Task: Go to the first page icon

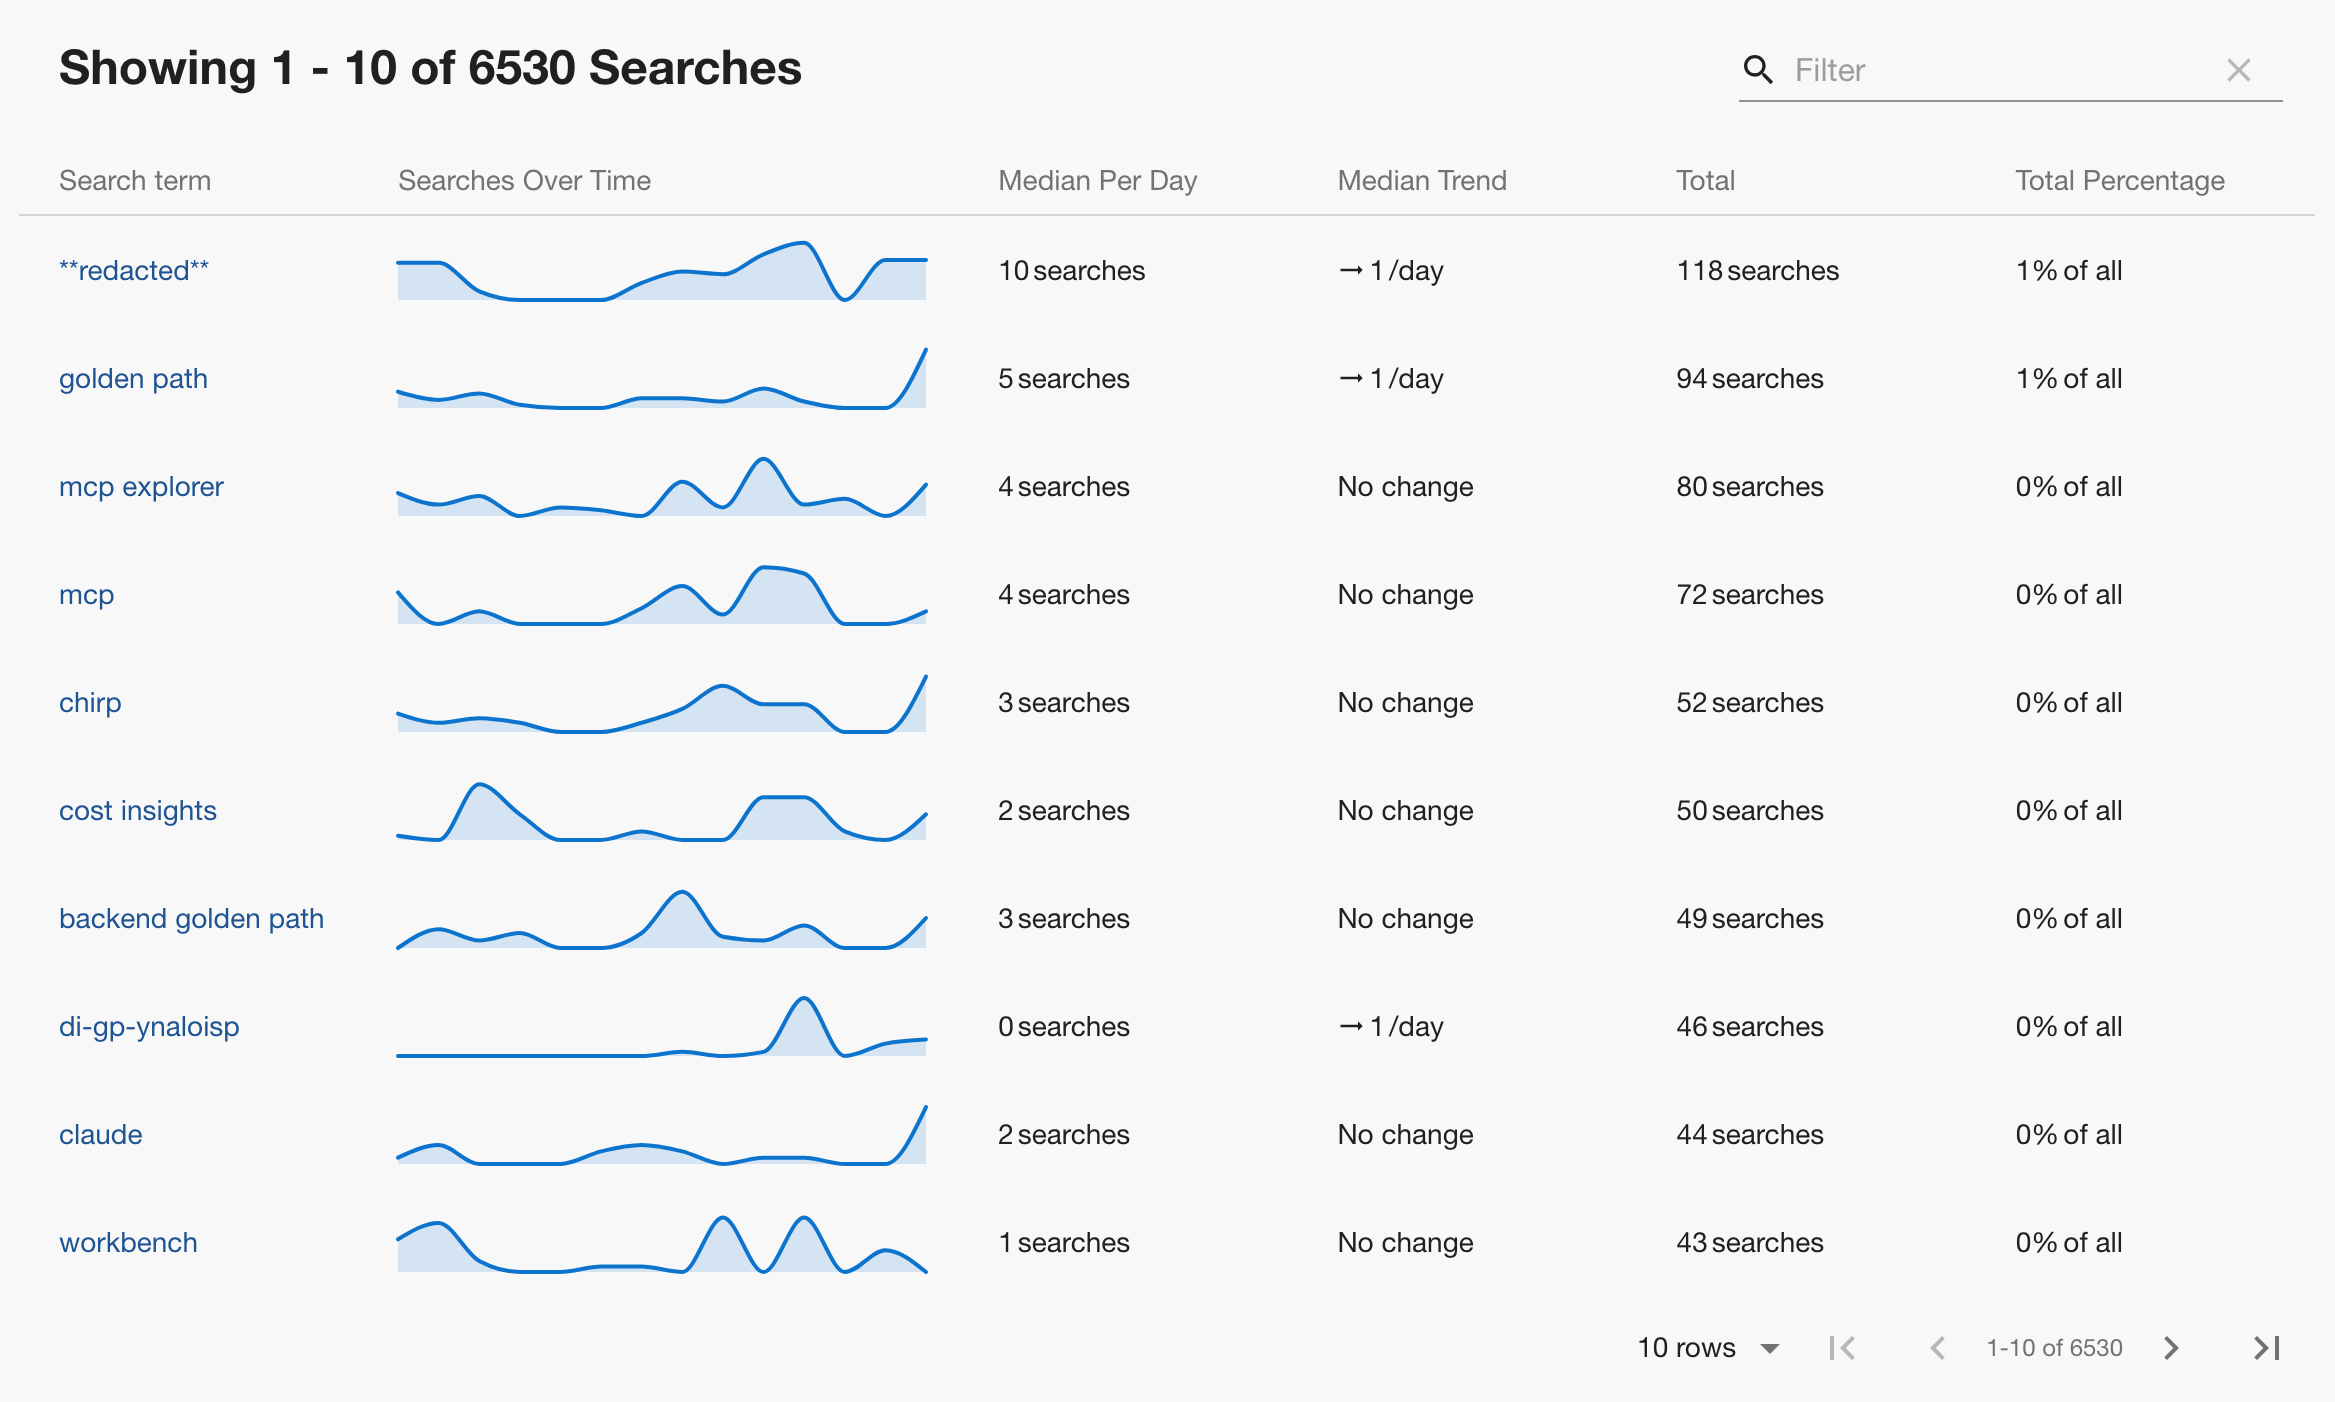Action: pos(1841,1348)
